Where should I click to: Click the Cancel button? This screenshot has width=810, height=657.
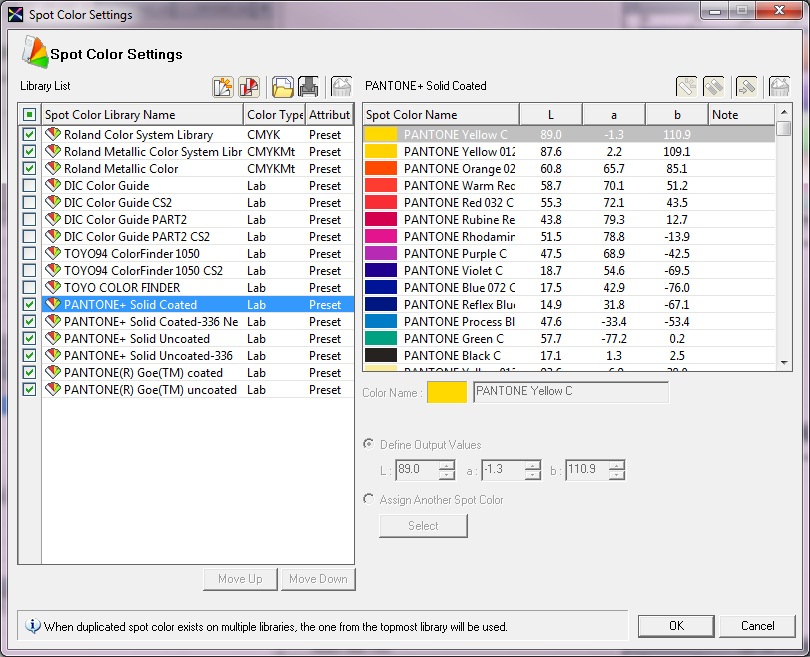point(757,626)
